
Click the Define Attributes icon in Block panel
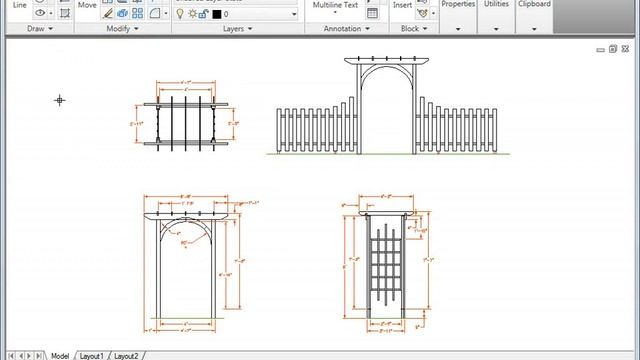pos(422,13)
